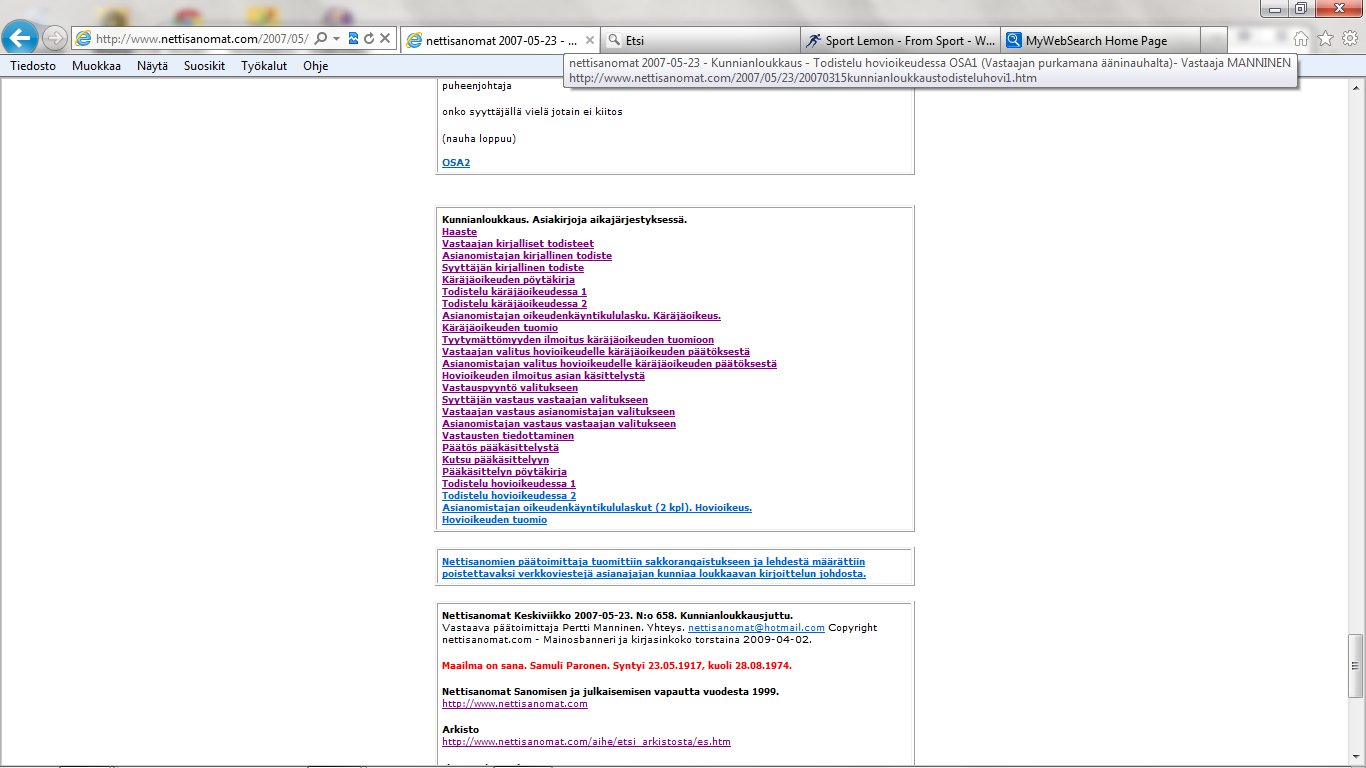1366x768 pixels.
Task: Toggle the Compatibility View icon
Action: (354, 39)
